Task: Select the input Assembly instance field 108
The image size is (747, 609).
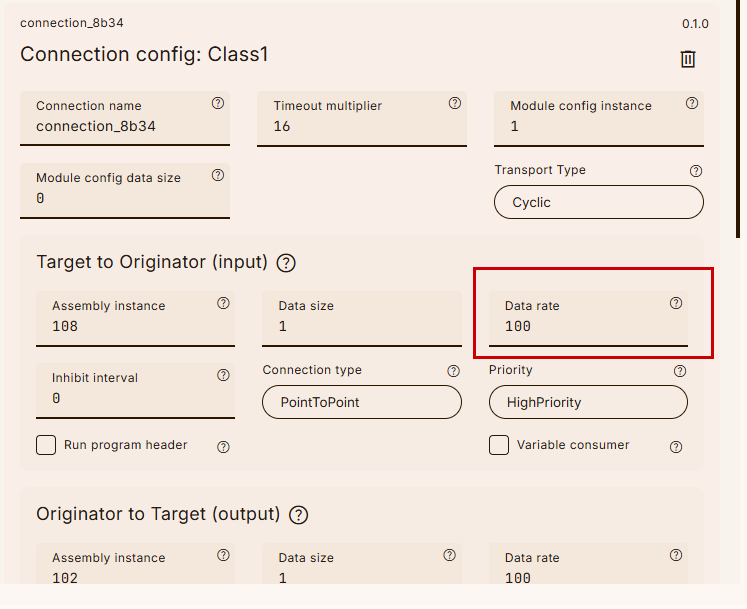Action: (135, 327)
